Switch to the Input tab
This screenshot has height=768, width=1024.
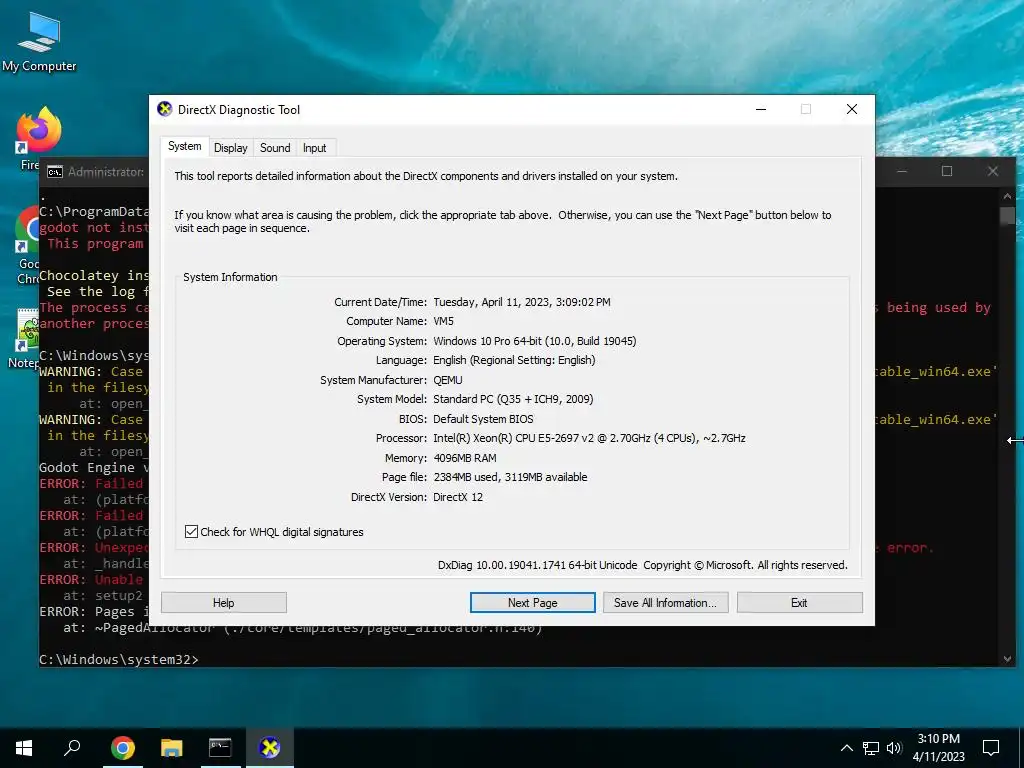(x=314, y=148)
